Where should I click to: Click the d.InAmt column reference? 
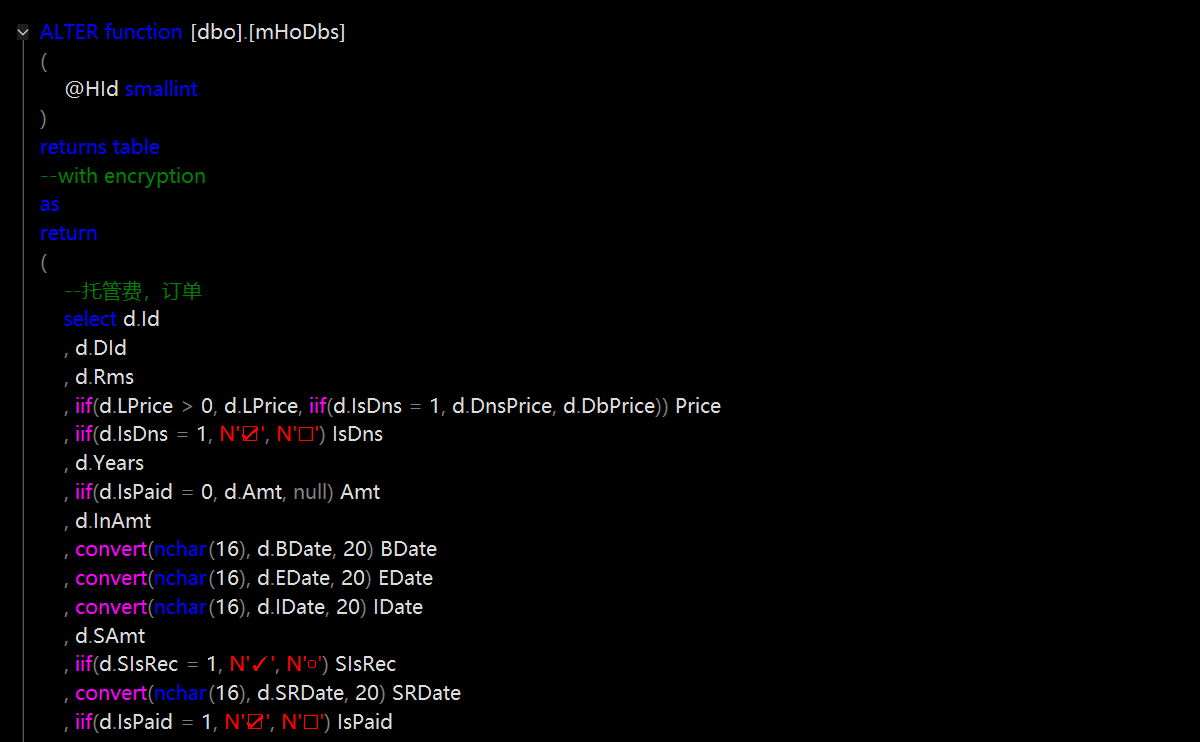pos(113,521)
